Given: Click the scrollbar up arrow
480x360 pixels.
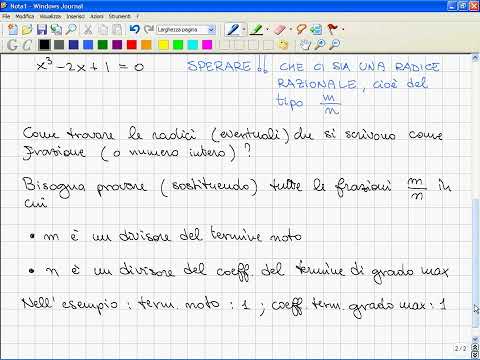Looking at the screenshot, I should pyautogui.click(x=476, y=58).
